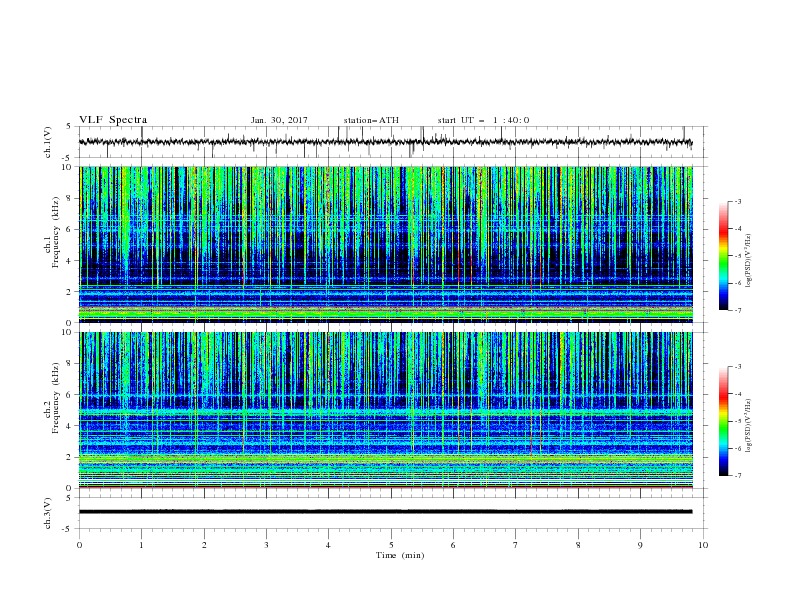792x612 pixels.
Task: Click the "-3" tick on the ch.1 colorbar
Action: coord(737,201)
